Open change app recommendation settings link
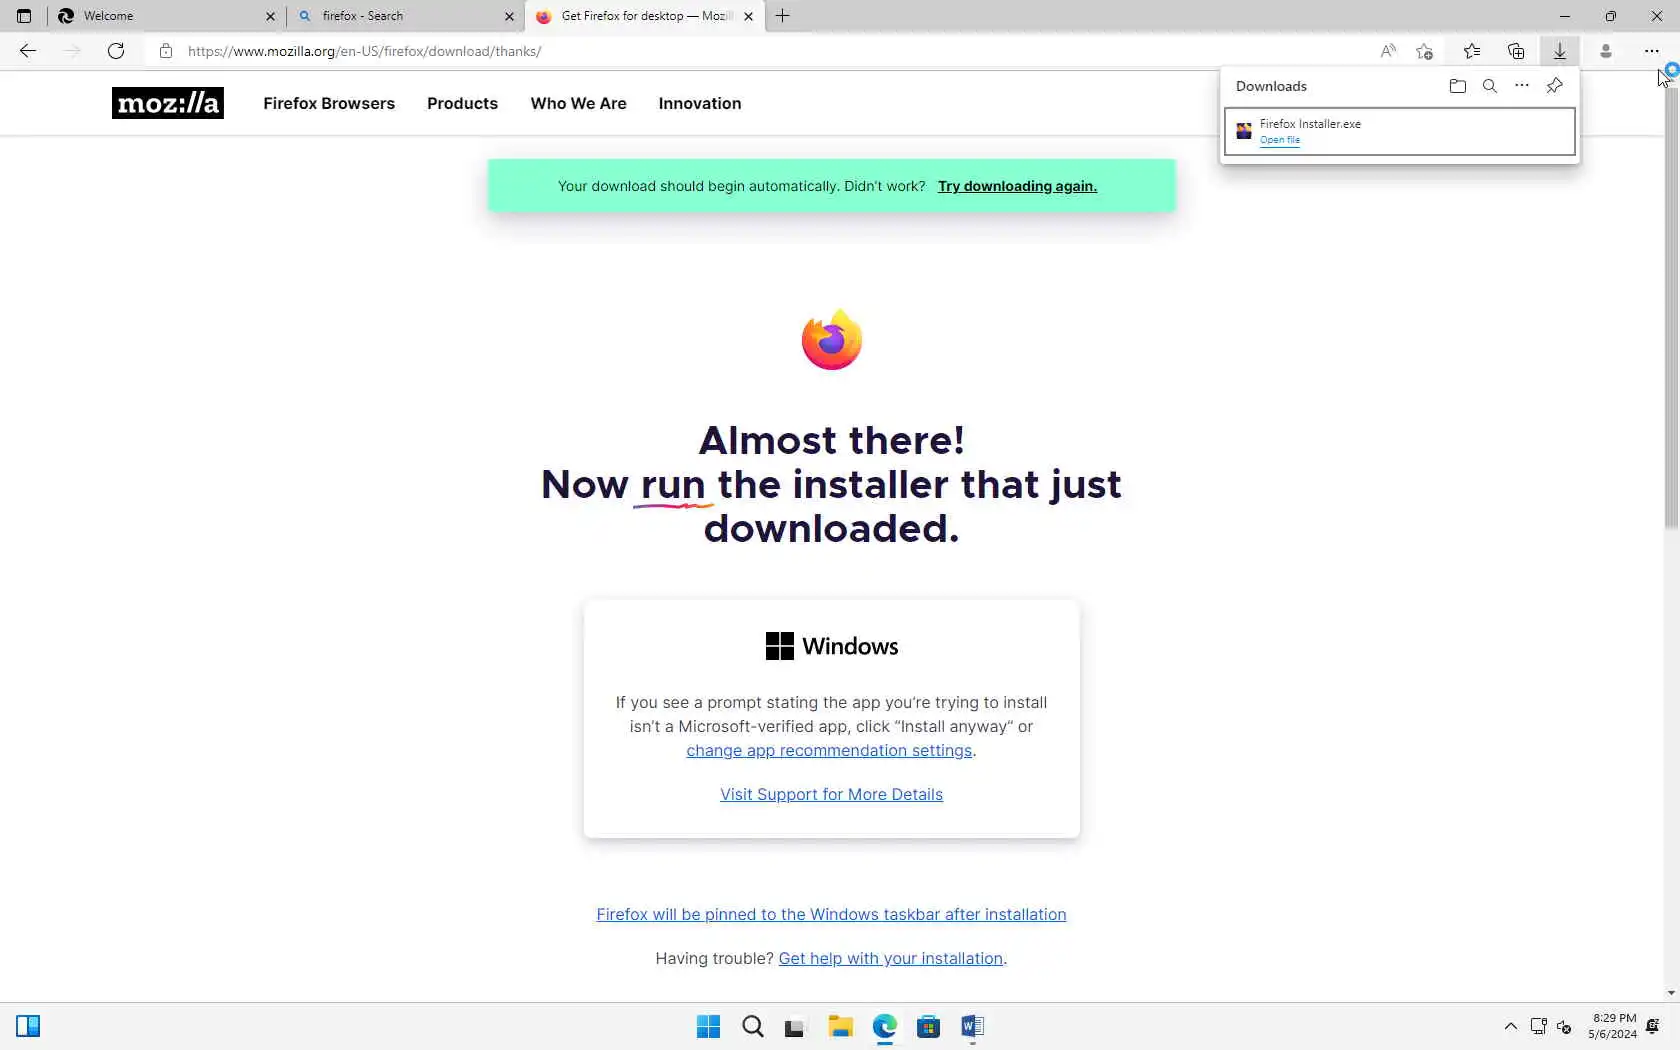1680x1050 pixels. 829,750
